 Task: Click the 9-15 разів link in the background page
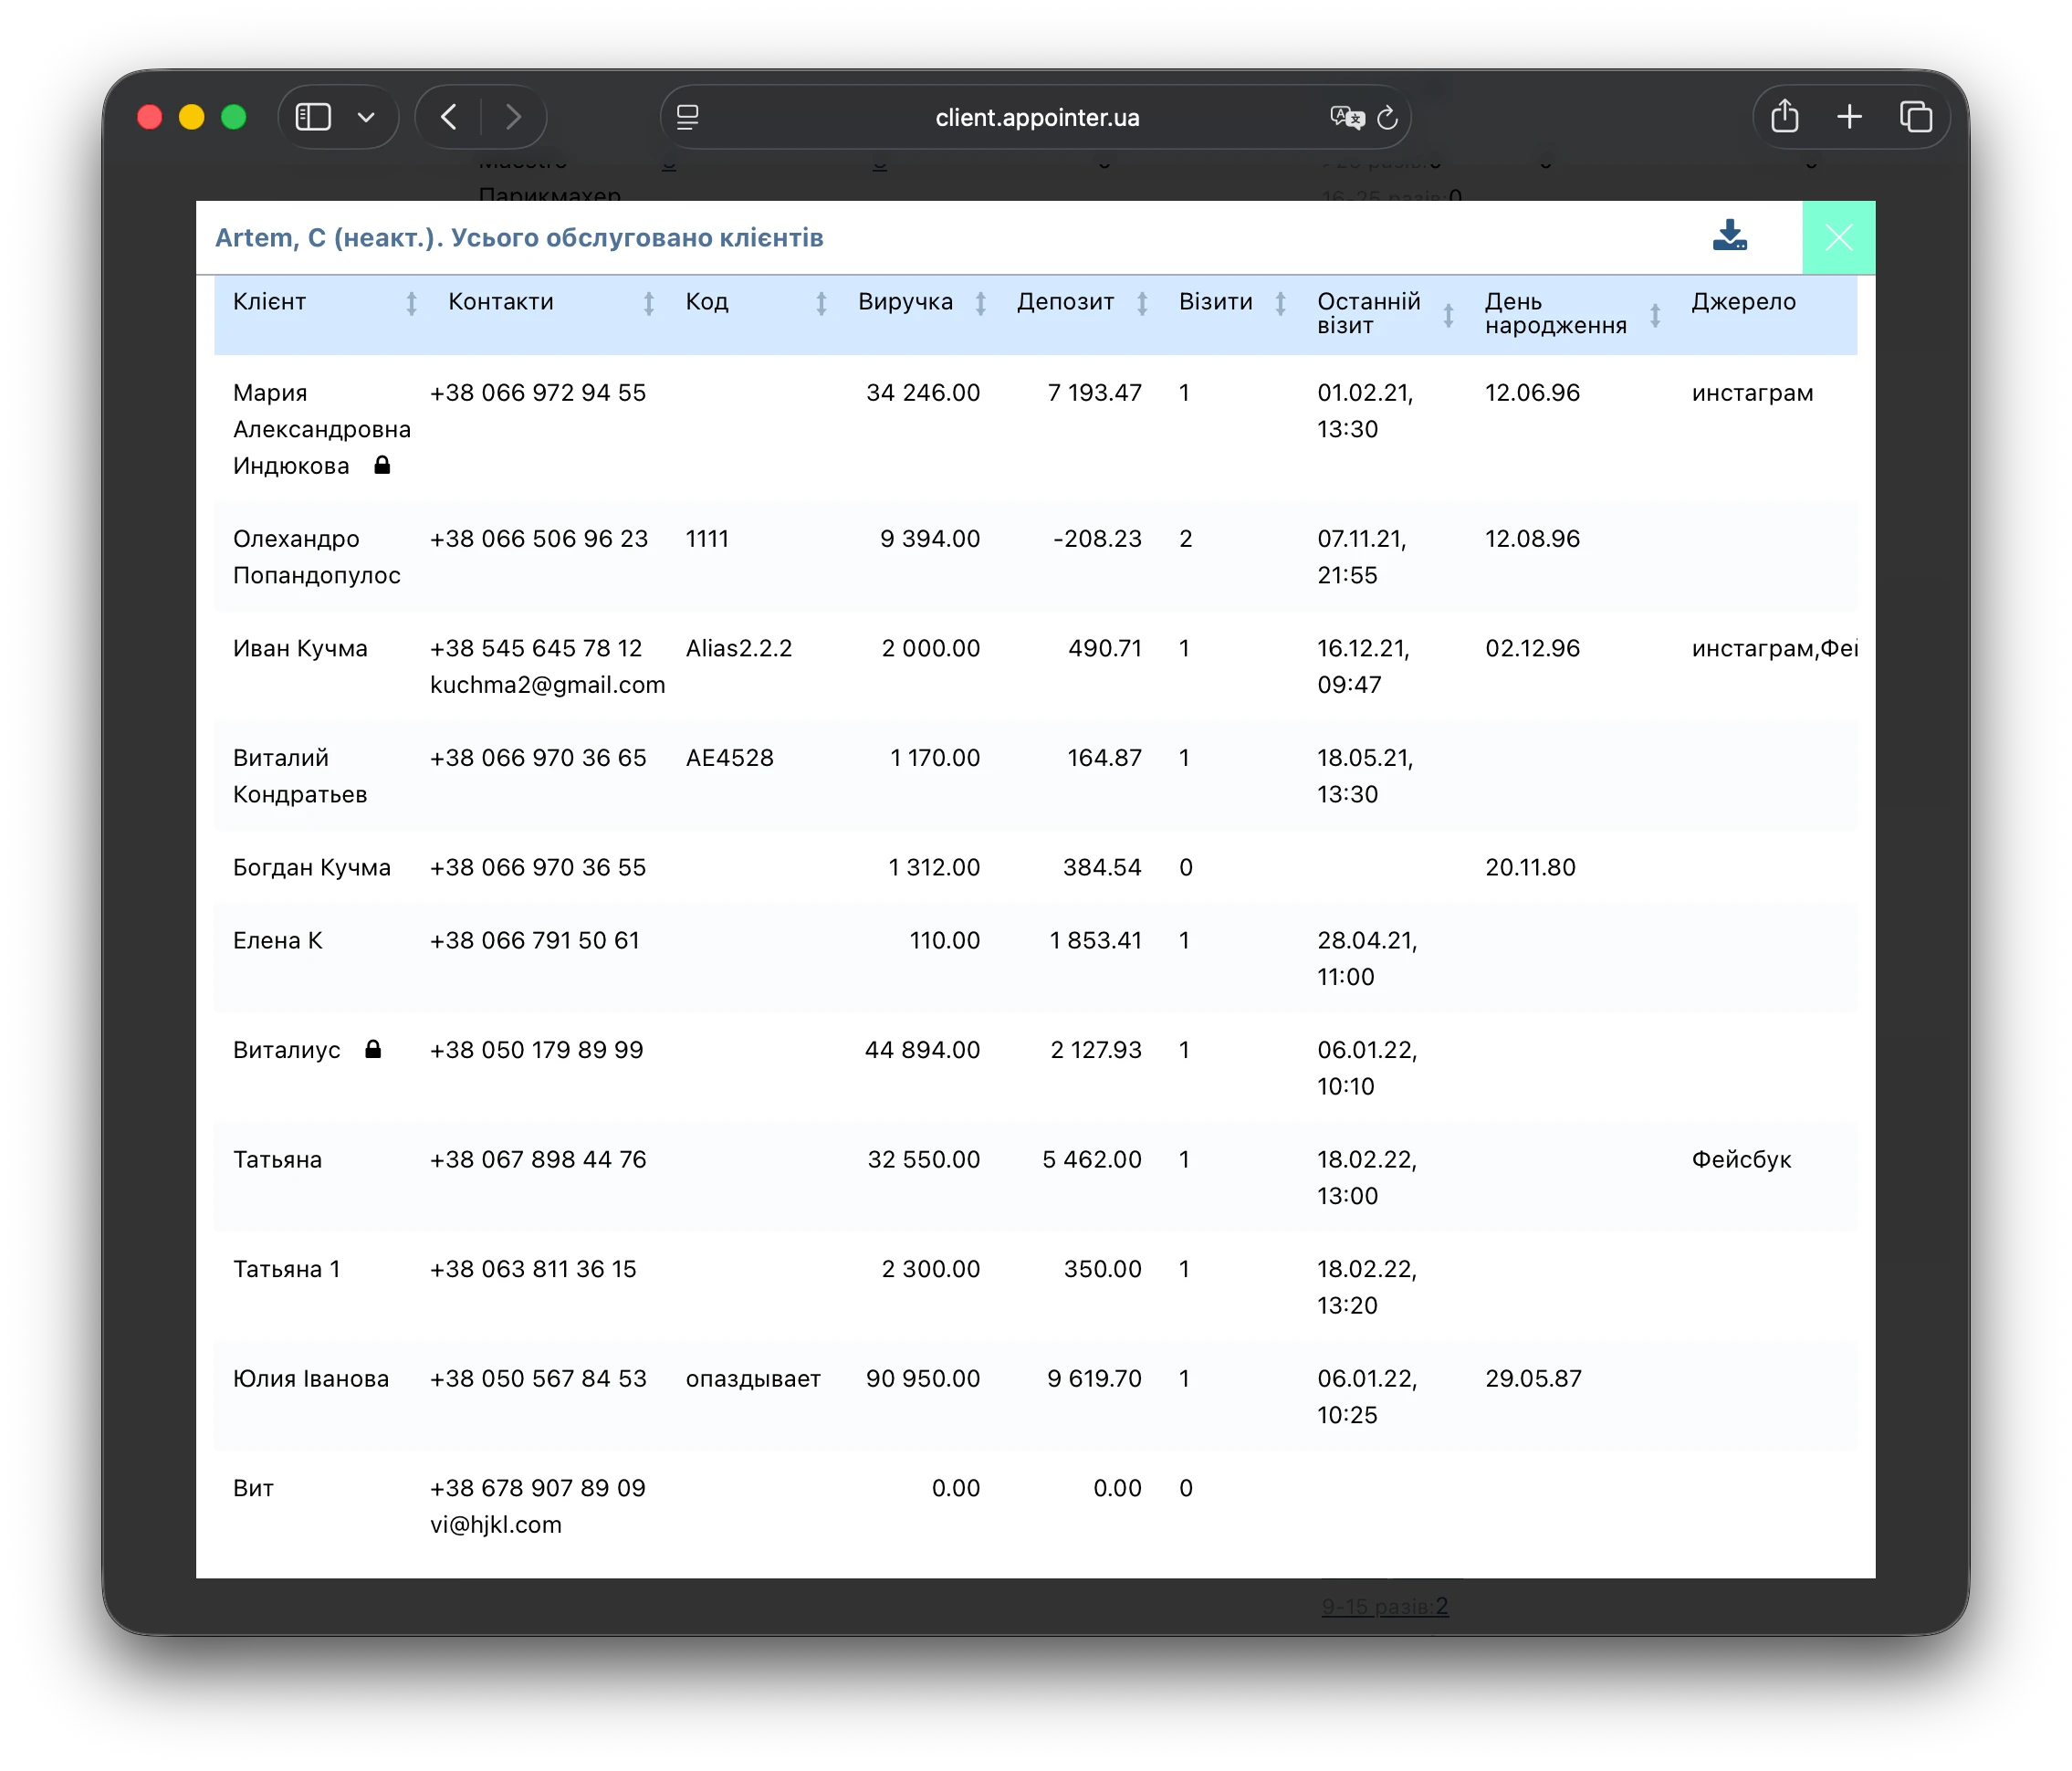pos(1384,1606)
